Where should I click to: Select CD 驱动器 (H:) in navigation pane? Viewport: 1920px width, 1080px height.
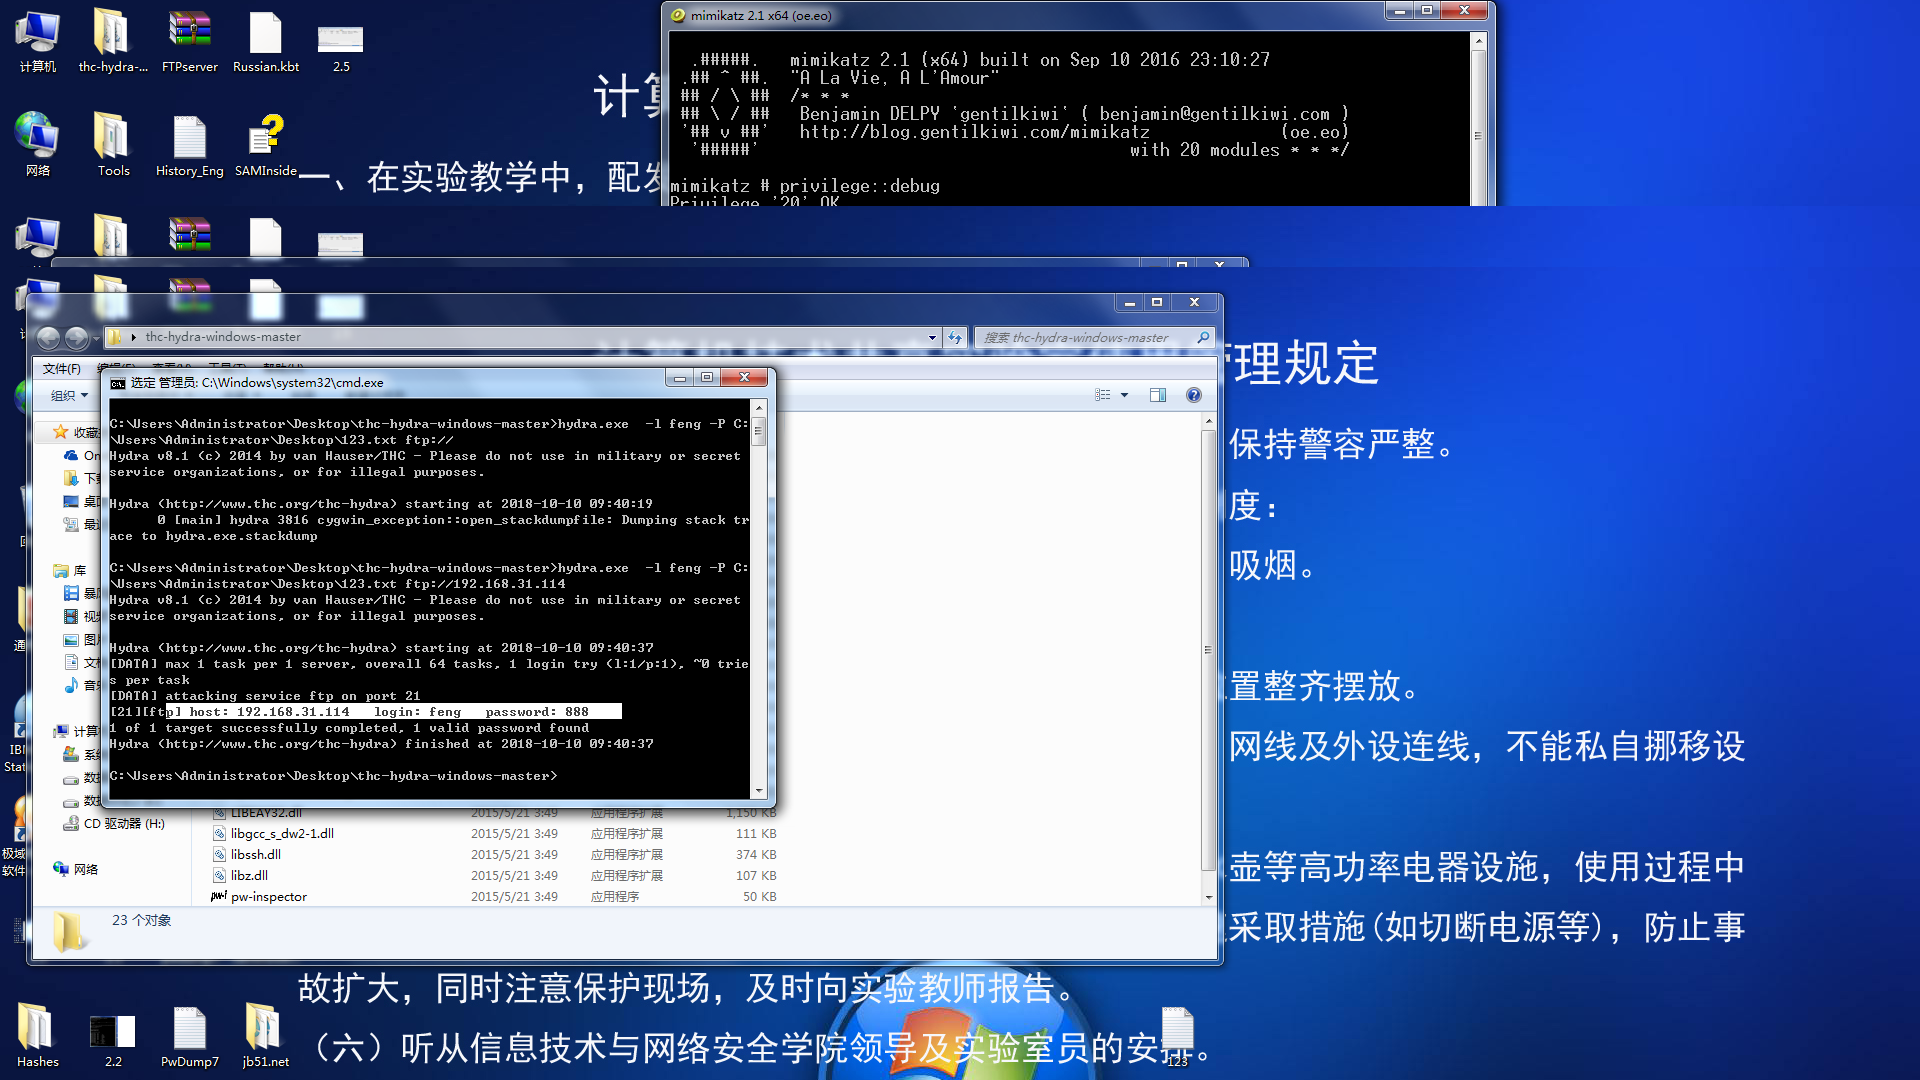coord(115,824)
